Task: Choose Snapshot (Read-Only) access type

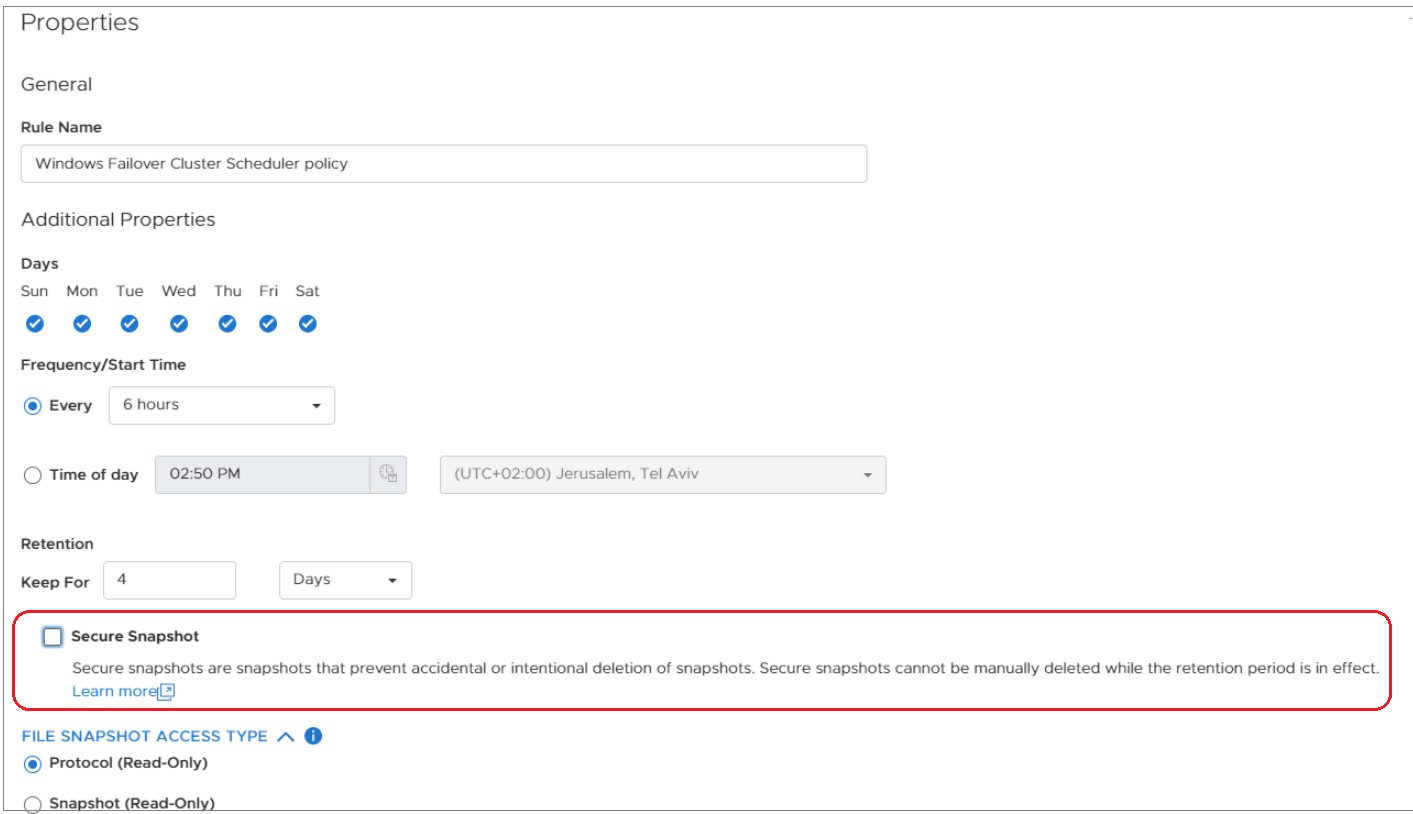Action: (33, 804)
